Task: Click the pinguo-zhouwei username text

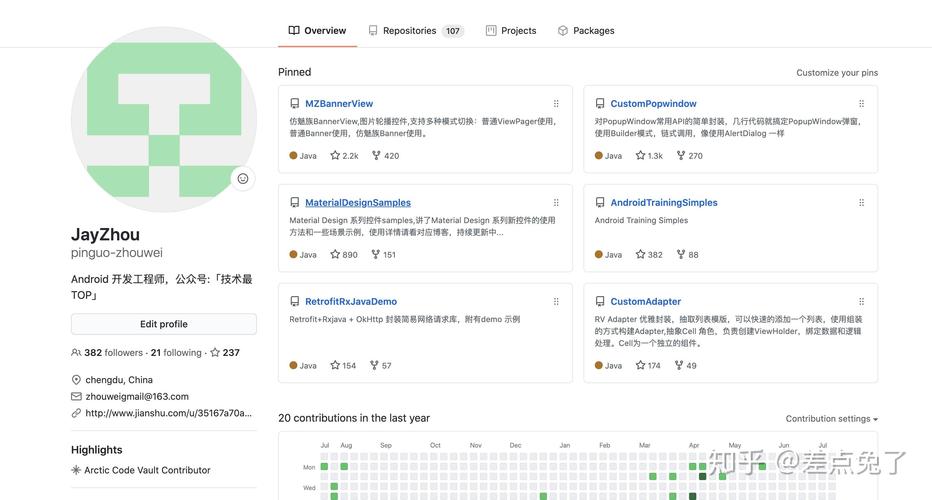Action: 117,253
